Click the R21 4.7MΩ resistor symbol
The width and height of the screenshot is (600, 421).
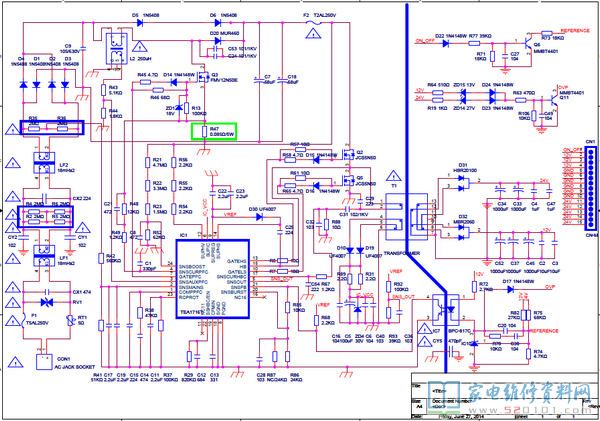coord(147,162)
